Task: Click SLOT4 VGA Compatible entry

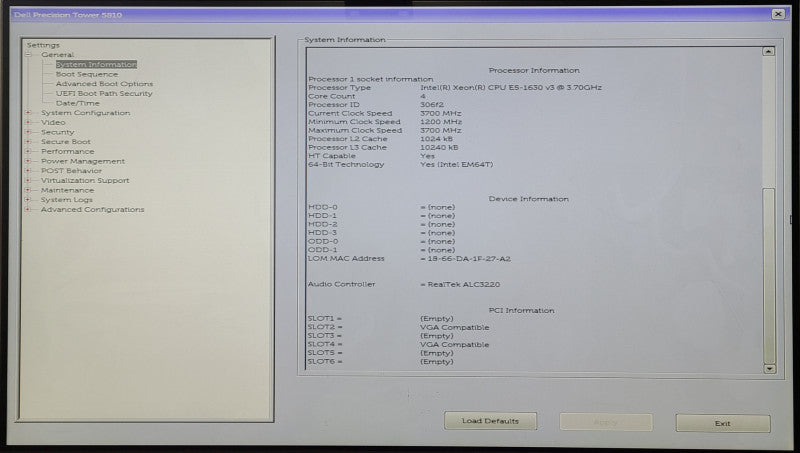Action: pyautogui.click(x=455, y=345)
